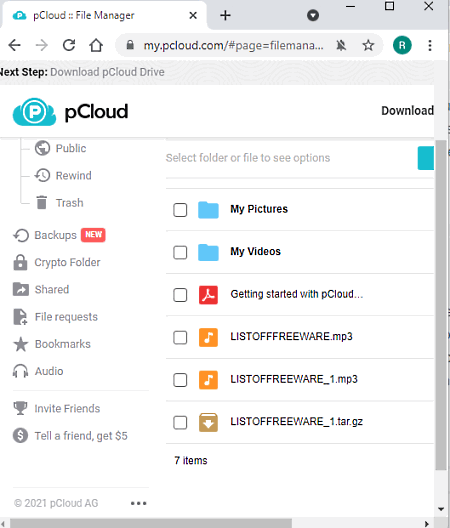Open Bookmarks star icon
Image resolution: width=450 pixels, height=528 pixels.
21,344
